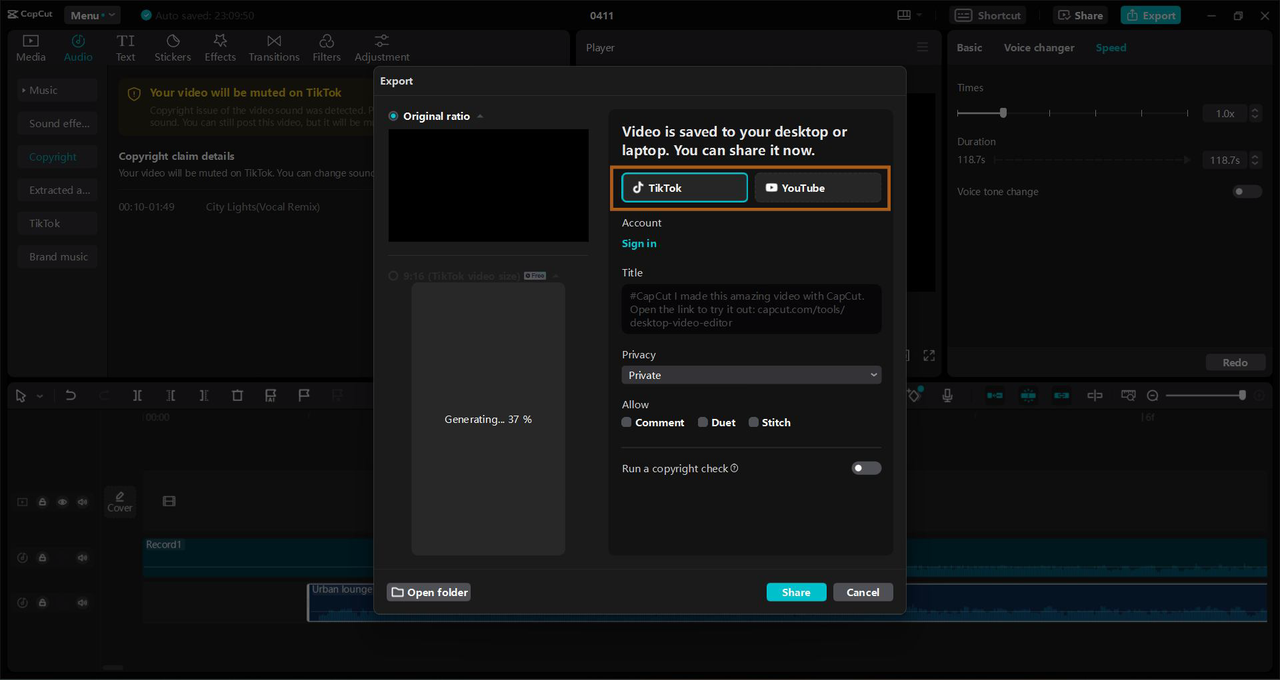Image resolution: width=1280 pixels, height=680 pixels.
Task: Open the Audio tab
Action: click(x=78, y=48)
